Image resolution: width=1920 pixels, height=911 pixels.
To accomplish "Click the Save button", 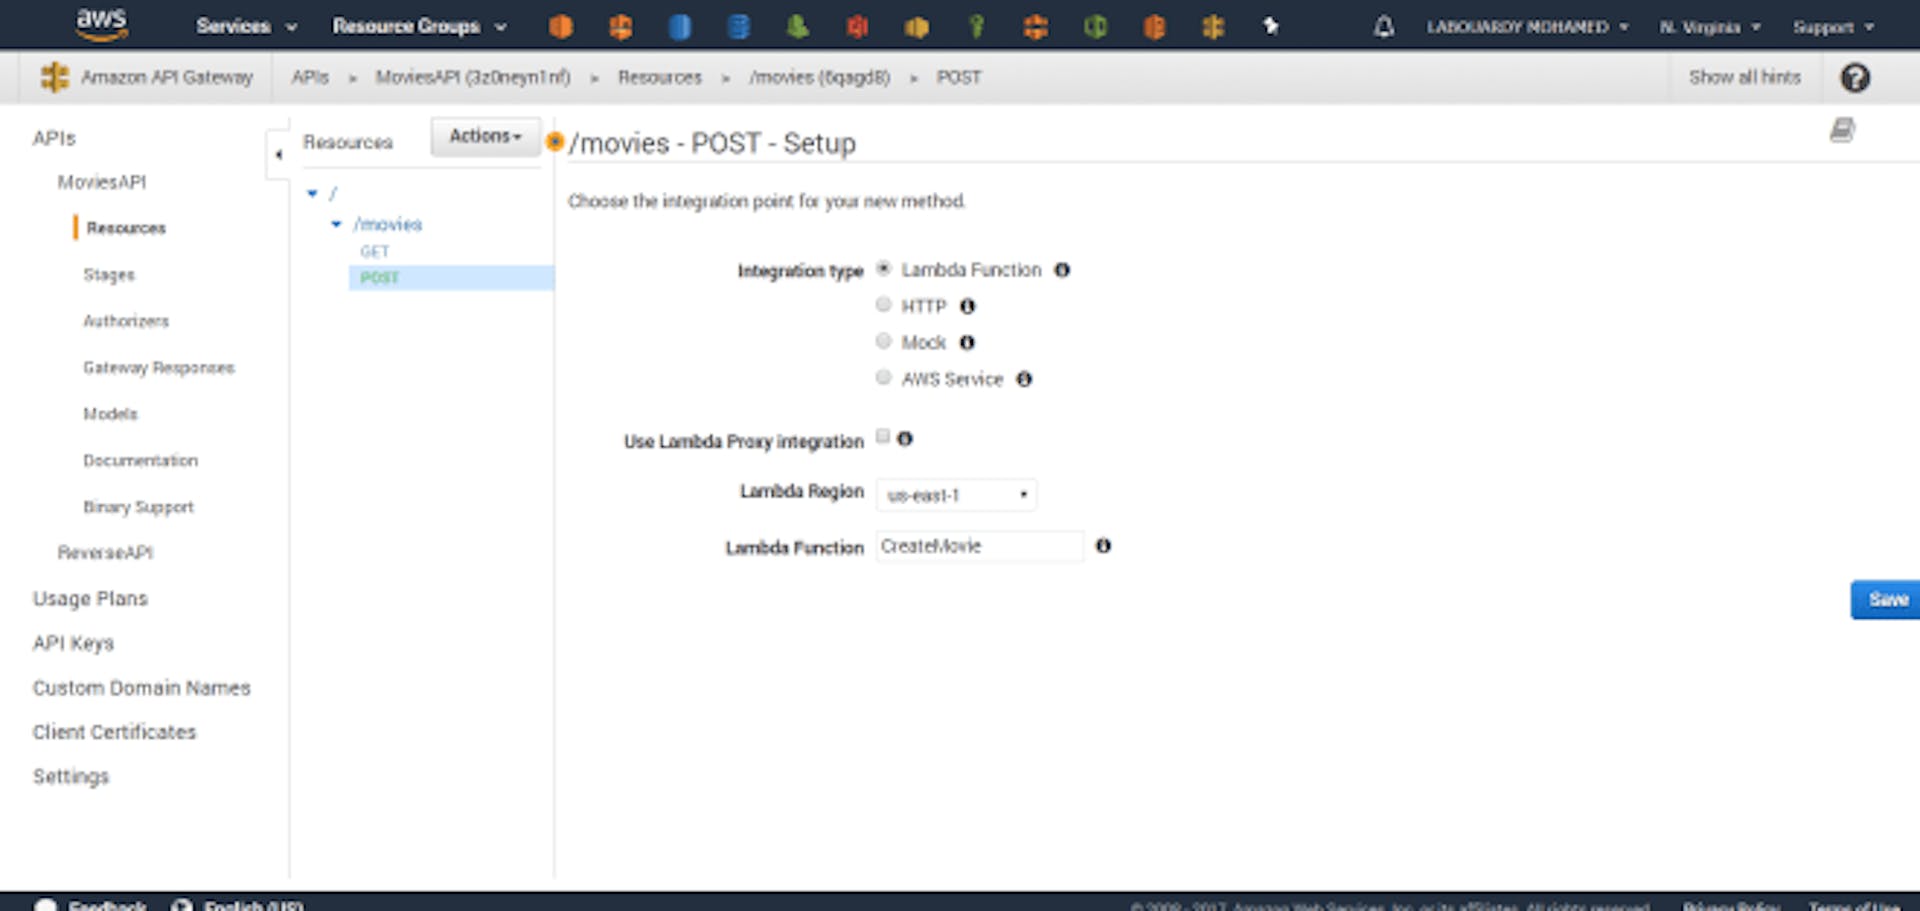I will 1886,599.
